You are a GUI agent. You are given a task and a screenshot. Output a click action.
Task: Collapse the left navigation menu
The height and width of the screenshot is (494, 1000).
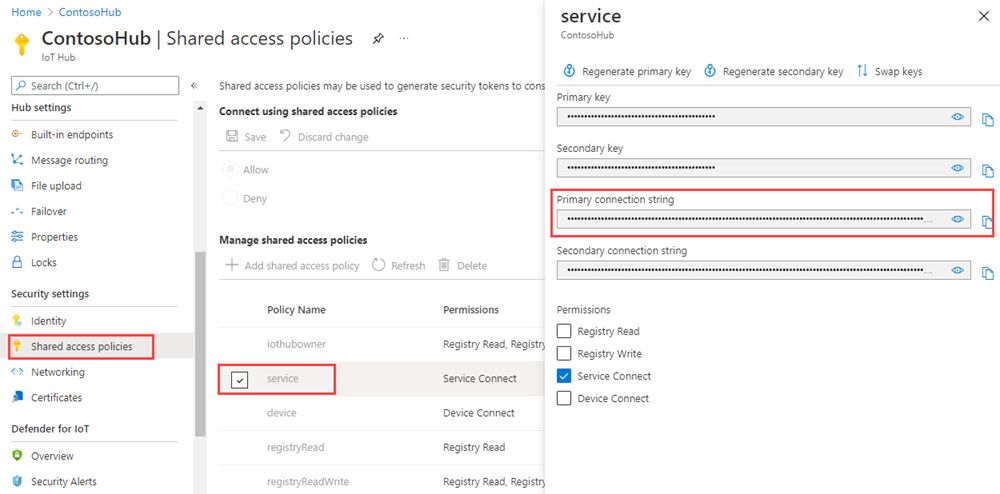tap(194, 86)
